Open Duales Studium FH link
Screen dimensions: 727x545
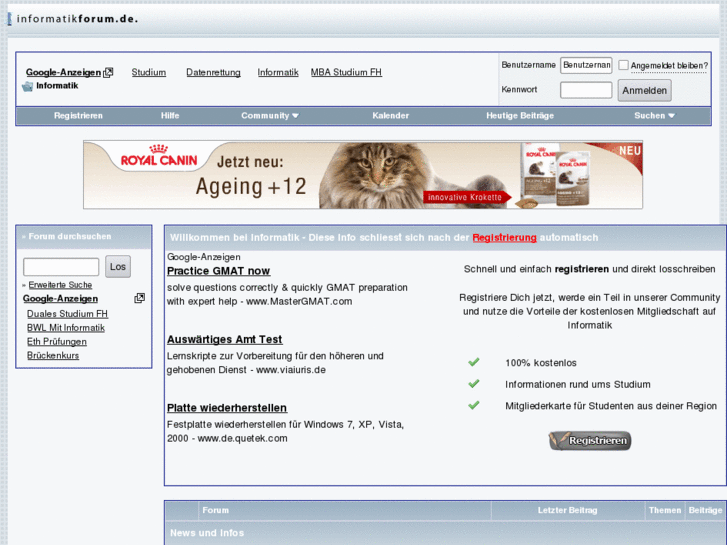pyautogui.click(x=67, y=314)
